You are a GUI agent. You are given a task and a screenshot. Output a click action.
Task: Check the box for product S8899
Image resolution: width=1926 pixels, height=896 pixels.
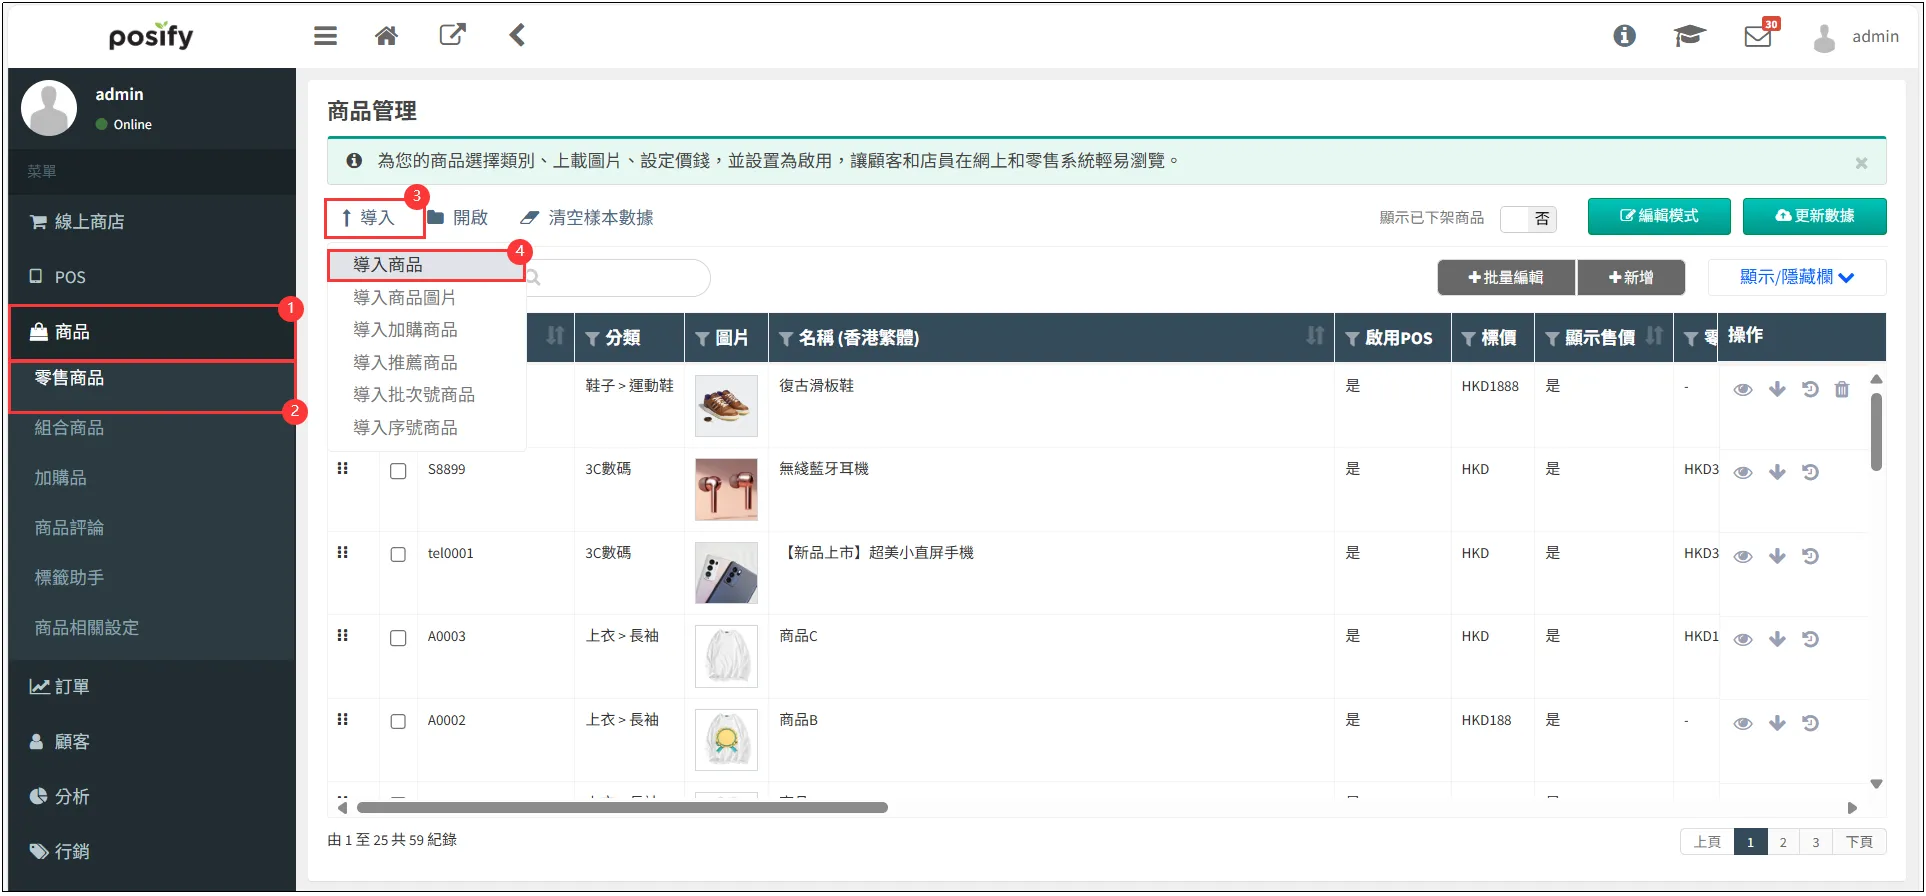click(398, 471)
